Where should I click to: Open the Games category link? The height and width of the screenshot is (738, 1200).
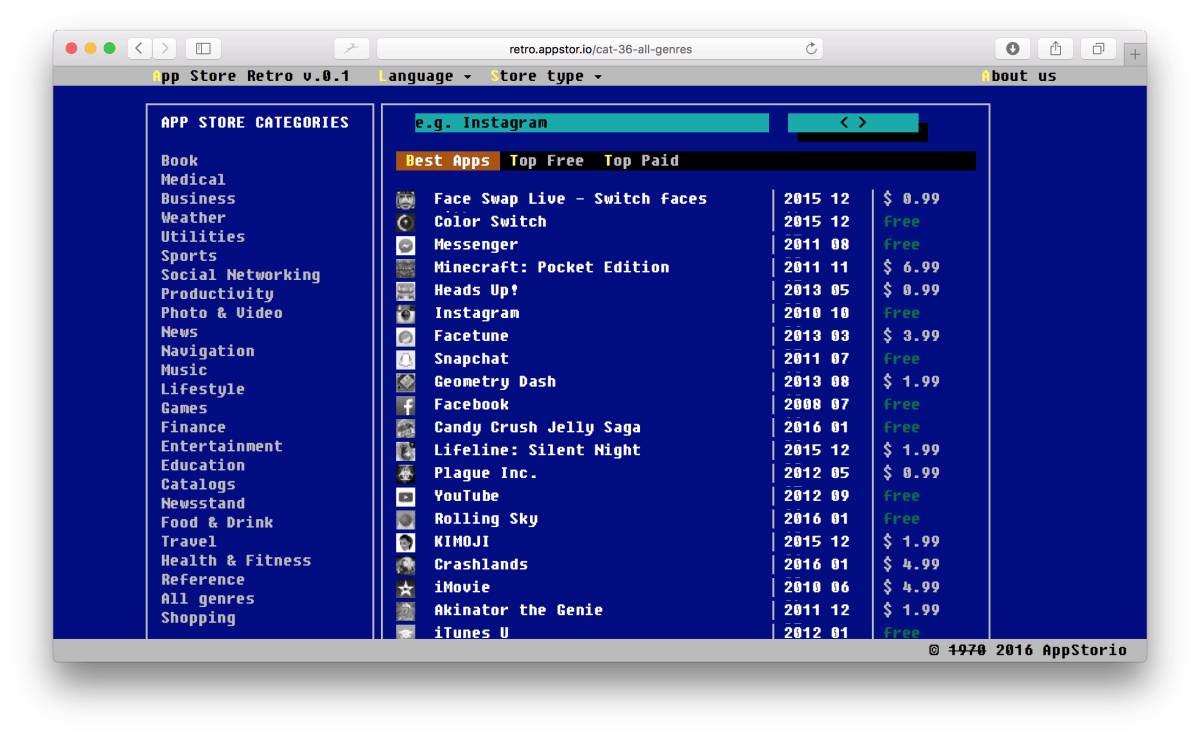184,408
